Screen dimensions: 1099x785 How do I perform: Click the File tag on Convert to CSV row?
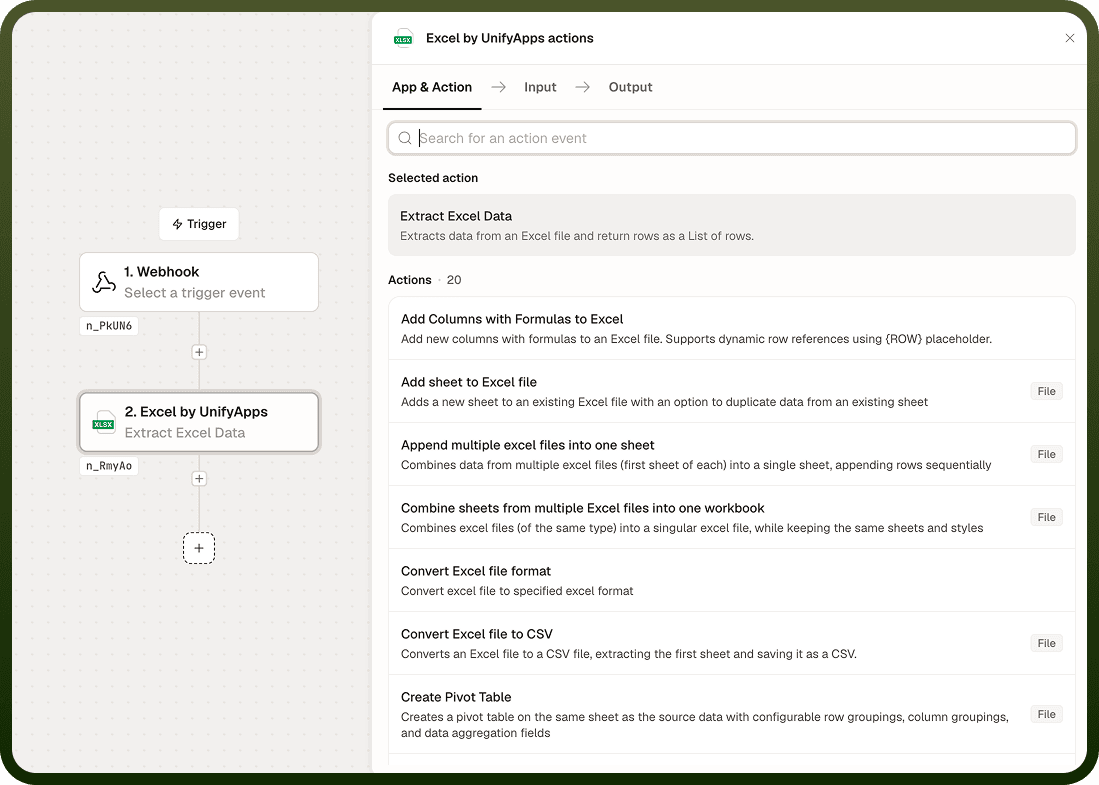click(1046, 643)
